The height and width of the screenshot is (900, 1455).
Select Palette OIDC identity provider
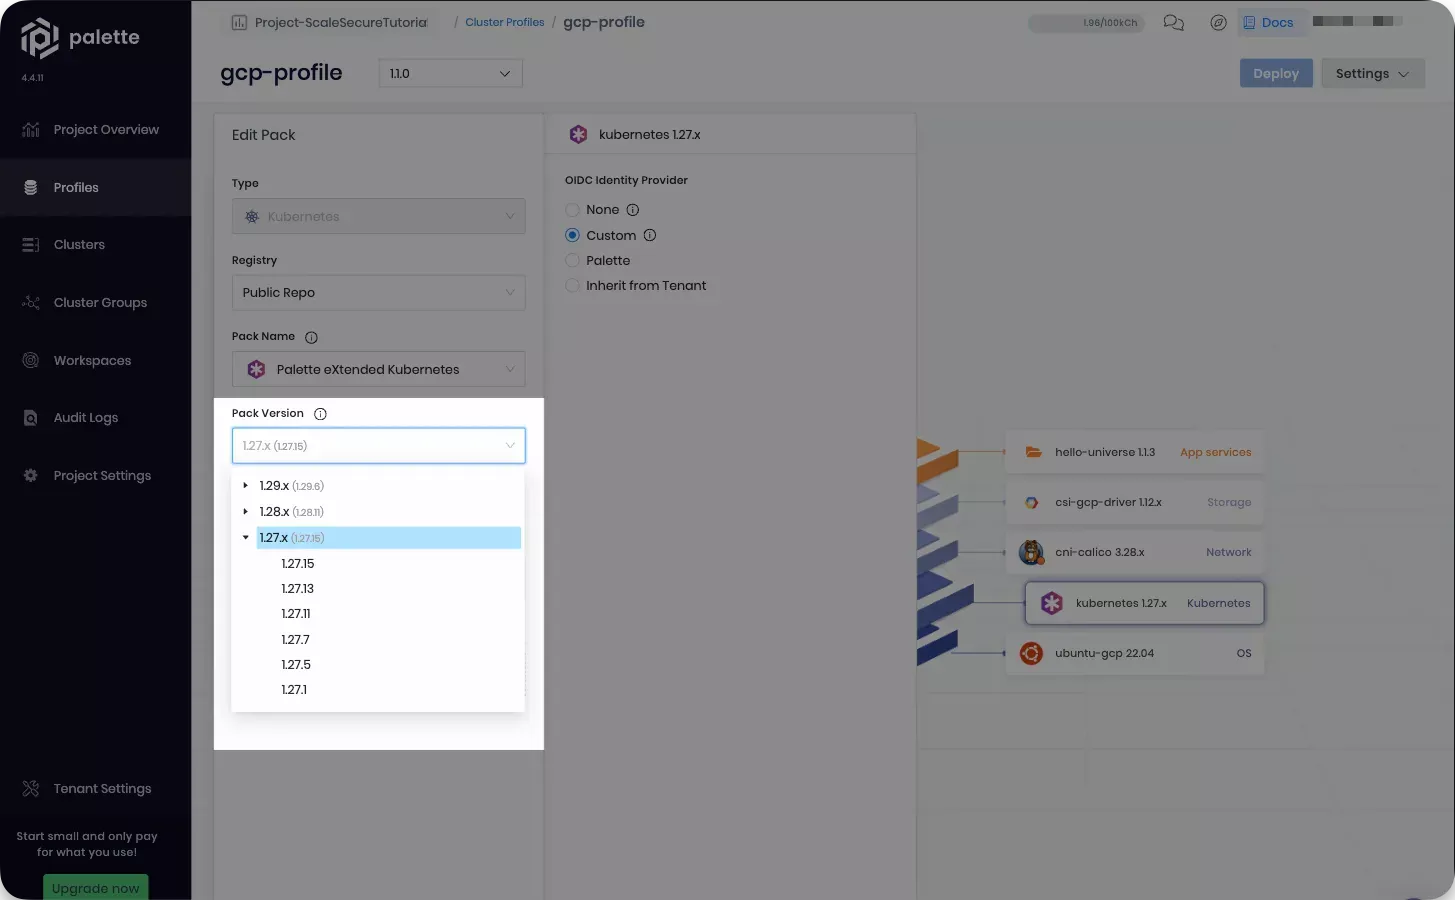[573, 261]
